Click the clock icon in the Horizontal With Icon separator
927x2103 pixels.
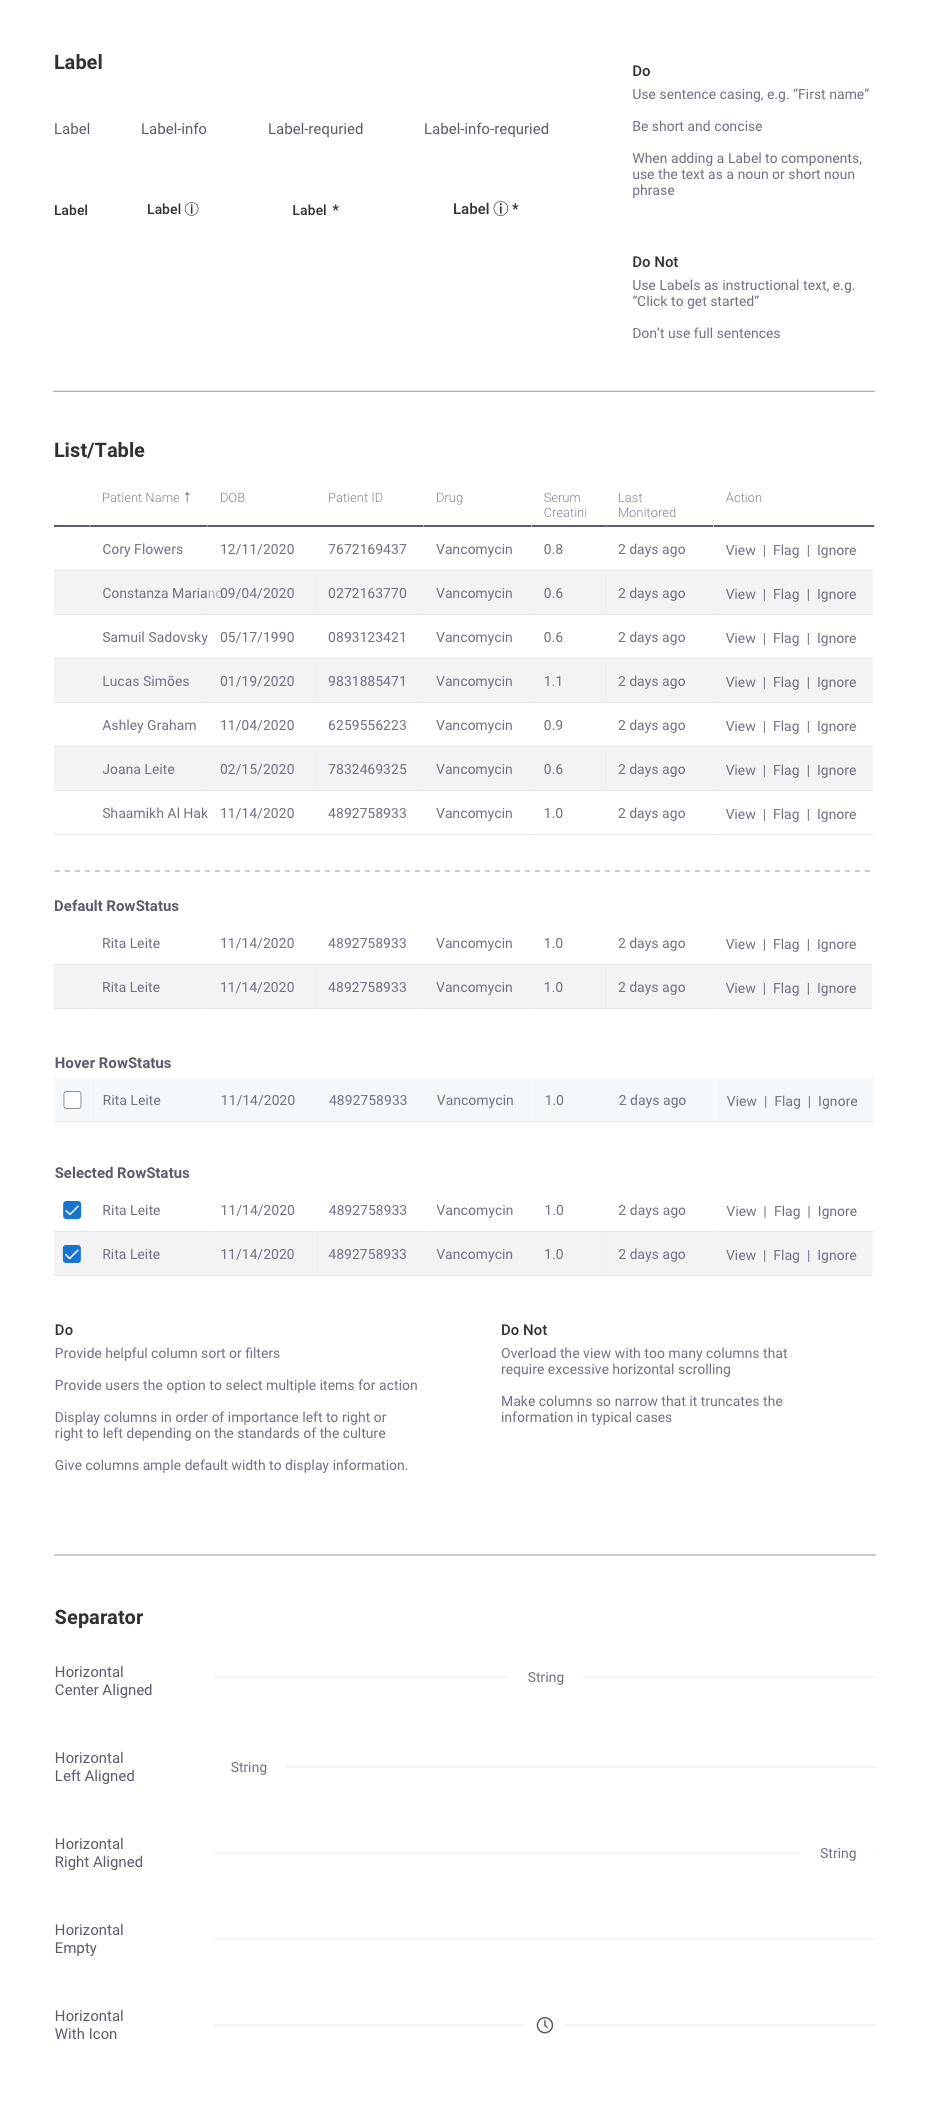(x=545, y=2025)
